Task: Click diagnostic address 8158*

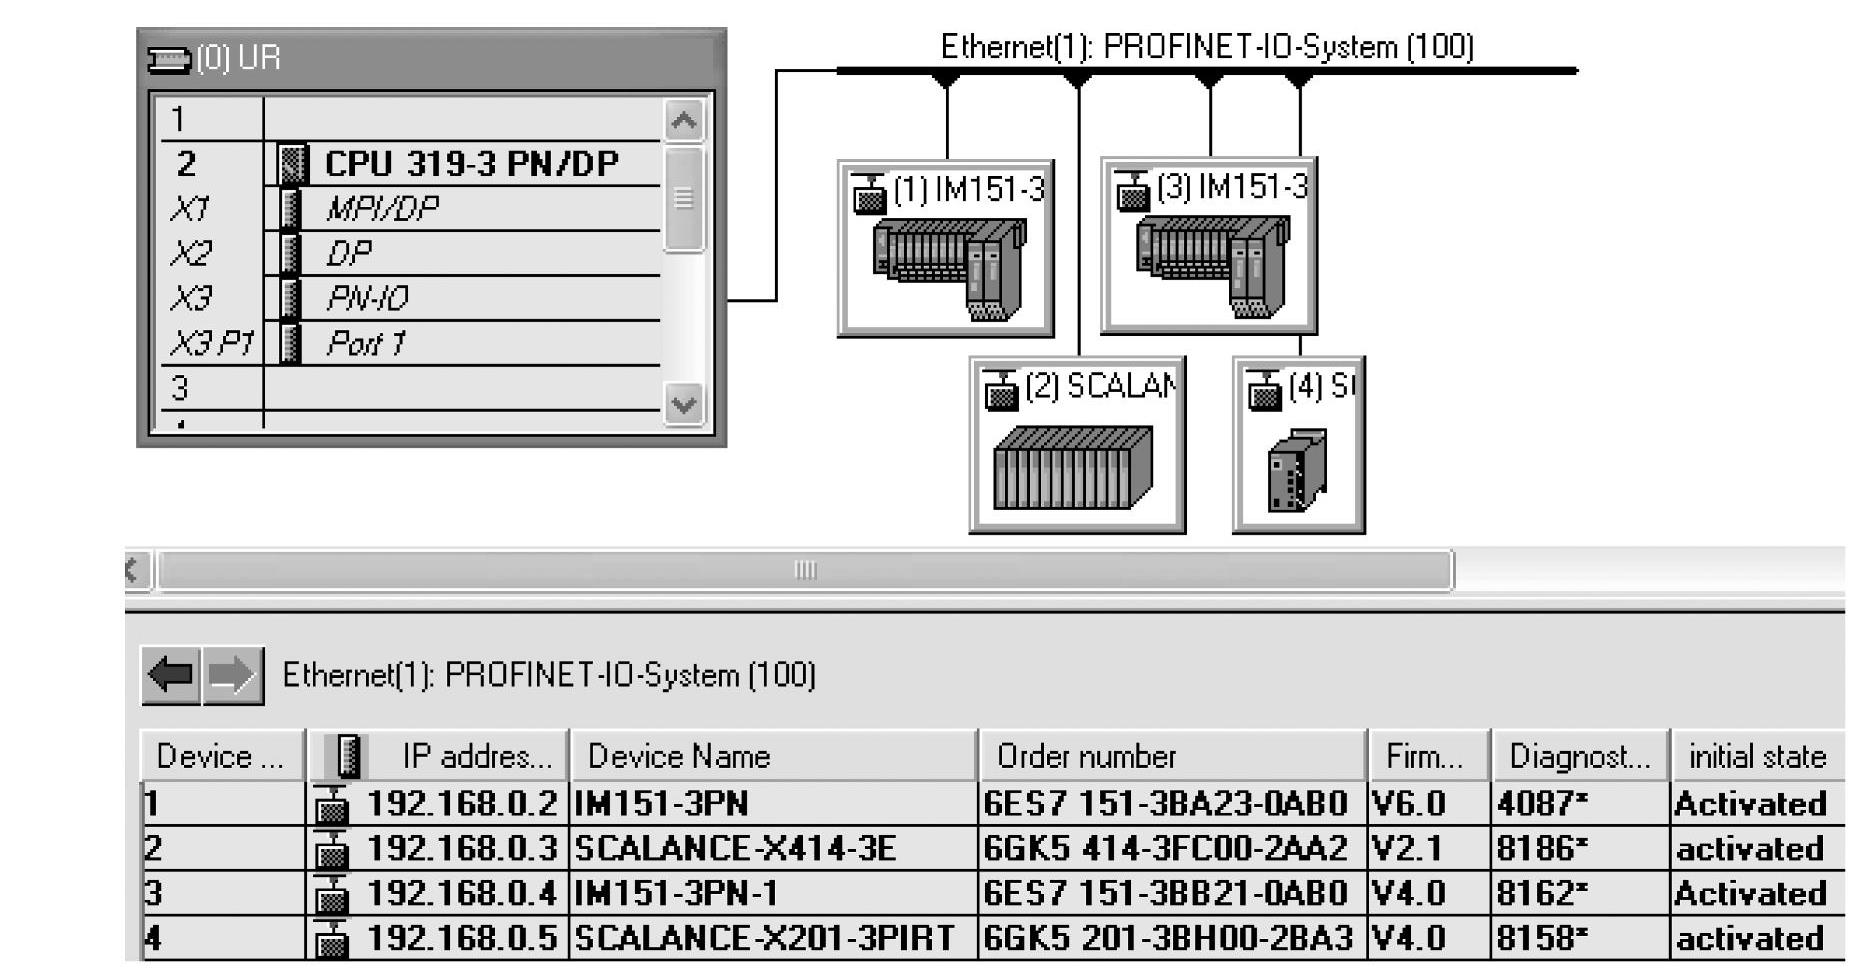Action: pyautogui.click(x=1580, y=939)
